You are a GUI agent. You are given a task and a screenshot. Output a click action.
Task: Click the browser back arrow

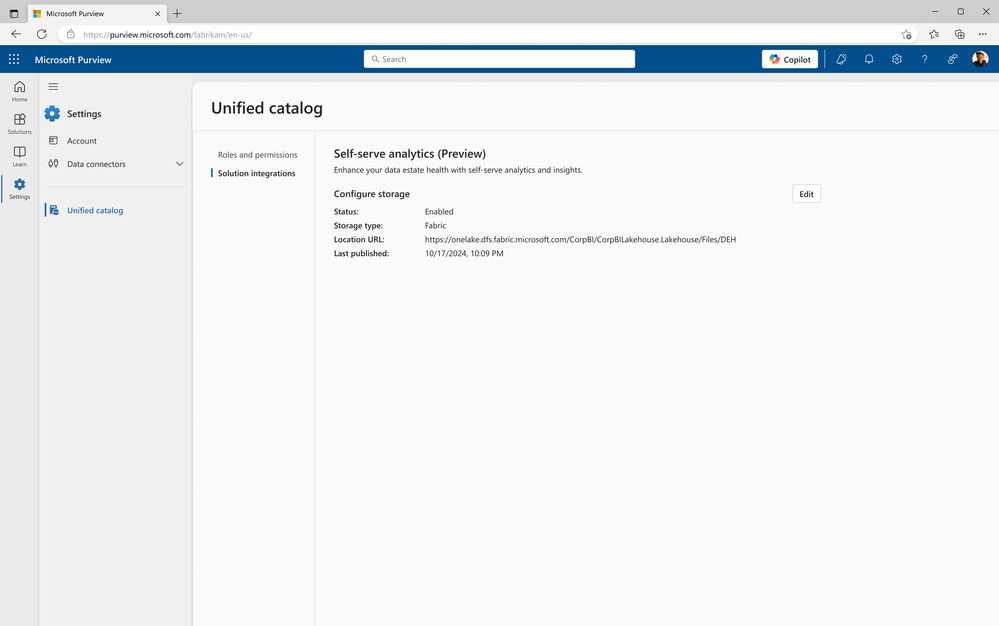pyautogui.click(x=16, y=34)
